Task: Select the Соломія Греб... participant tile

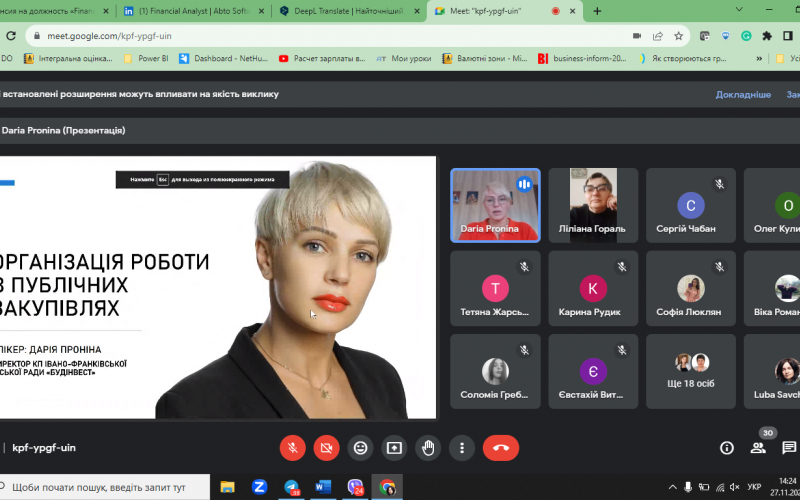Action: [495, 371]
